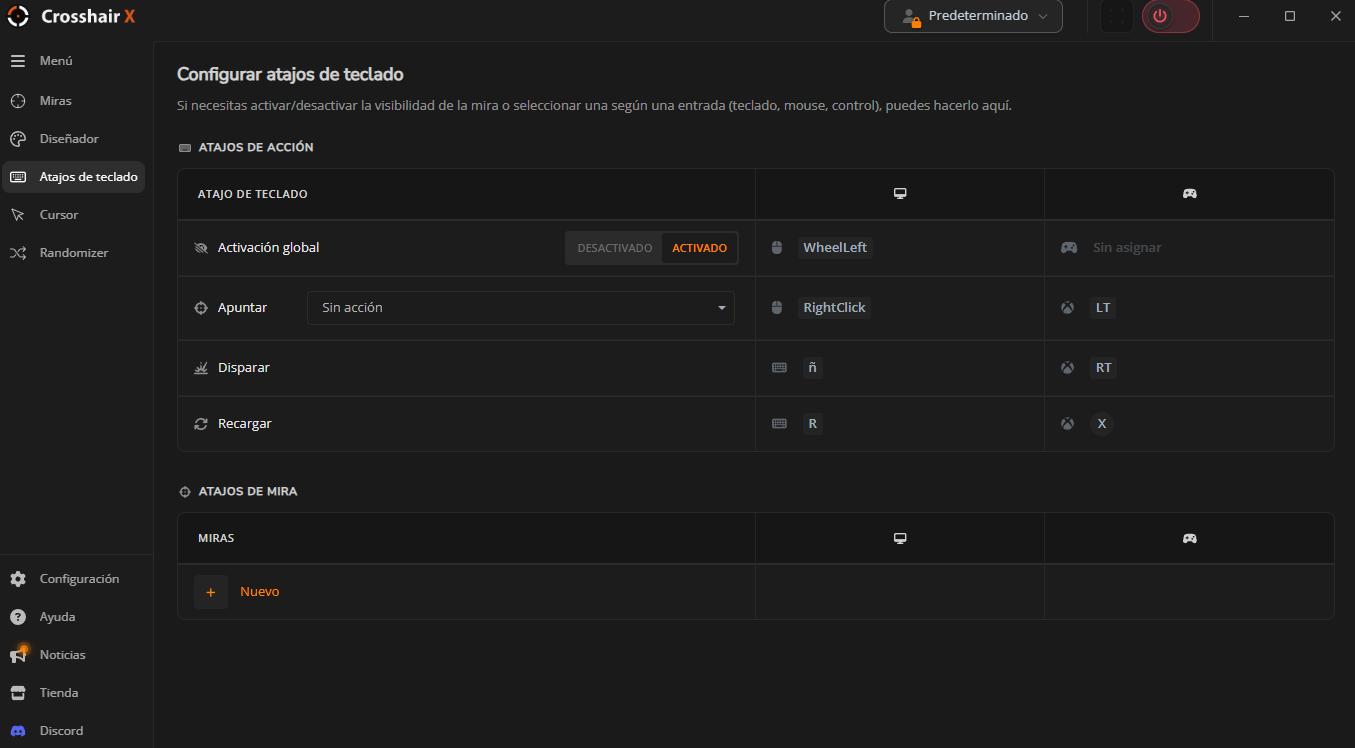Click the Crosshair X logo icon
The image size is (1355, 748).
pyautogui.click(x=18, y=16)
